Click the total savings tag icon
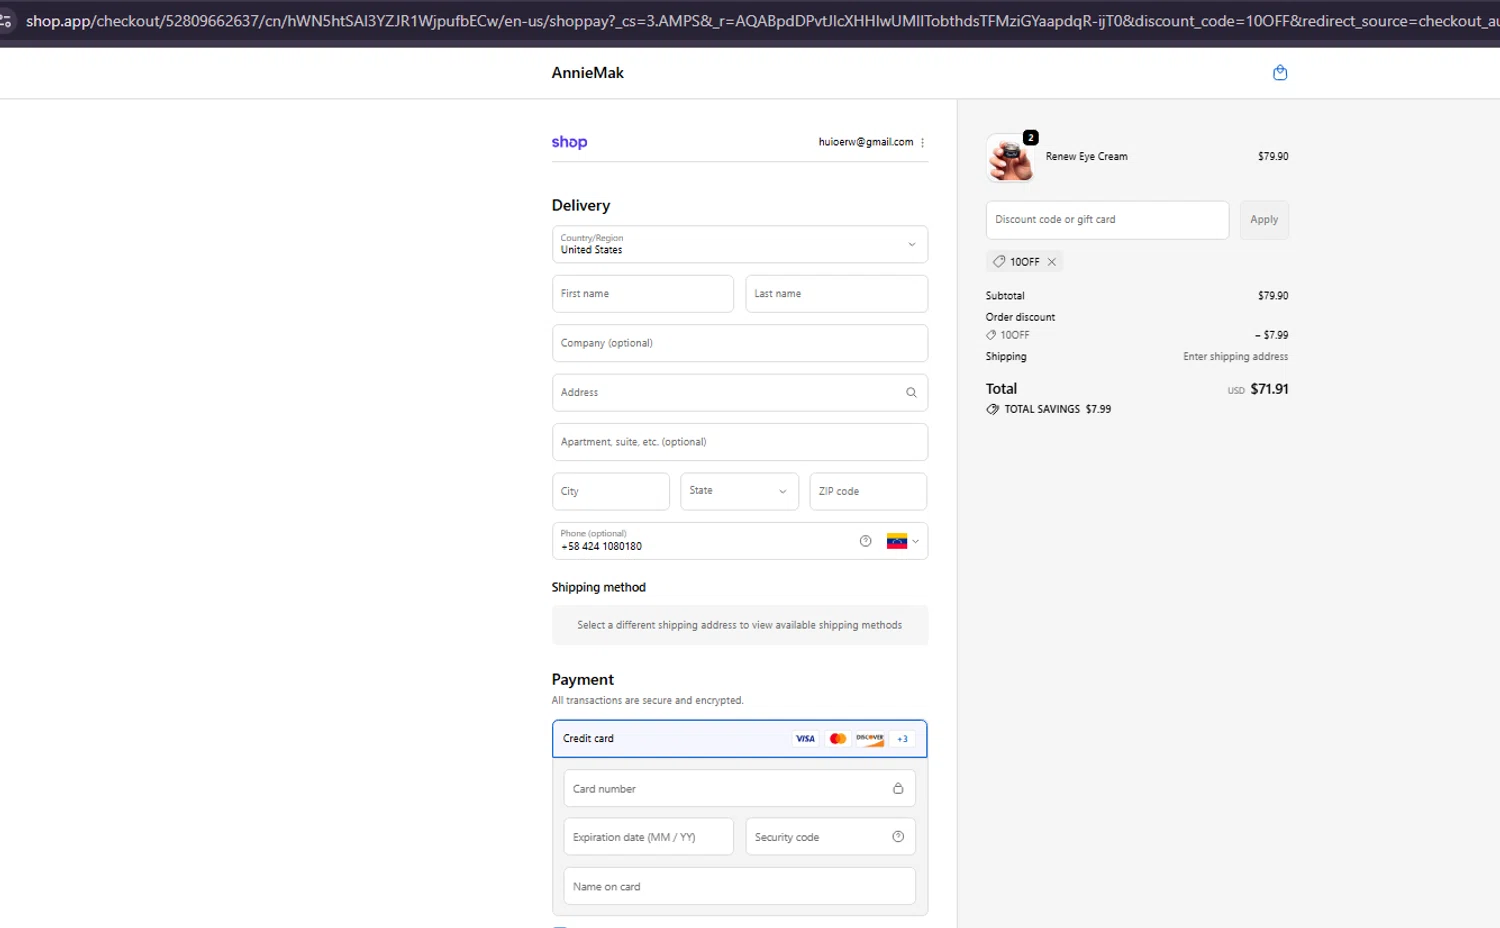This screenshot has height=928, width=1500. (x=992, y=409)
